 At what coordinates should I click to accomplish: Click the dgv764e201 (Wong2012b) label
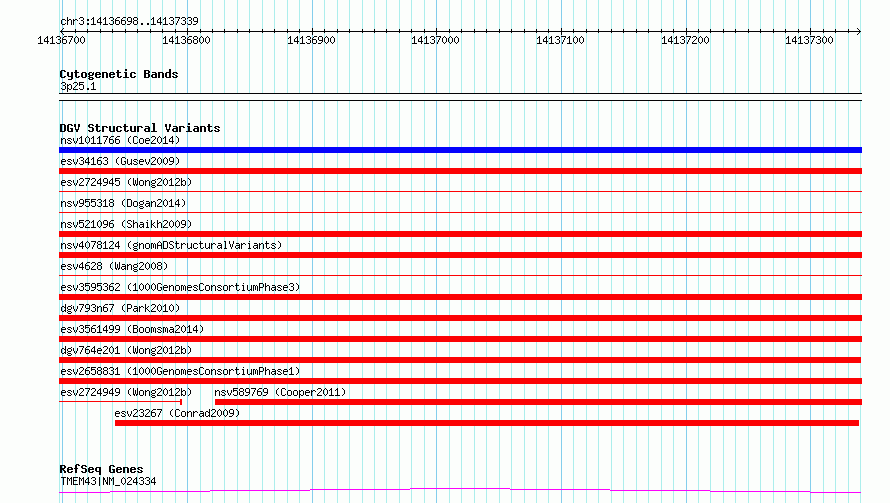[126, 350]
